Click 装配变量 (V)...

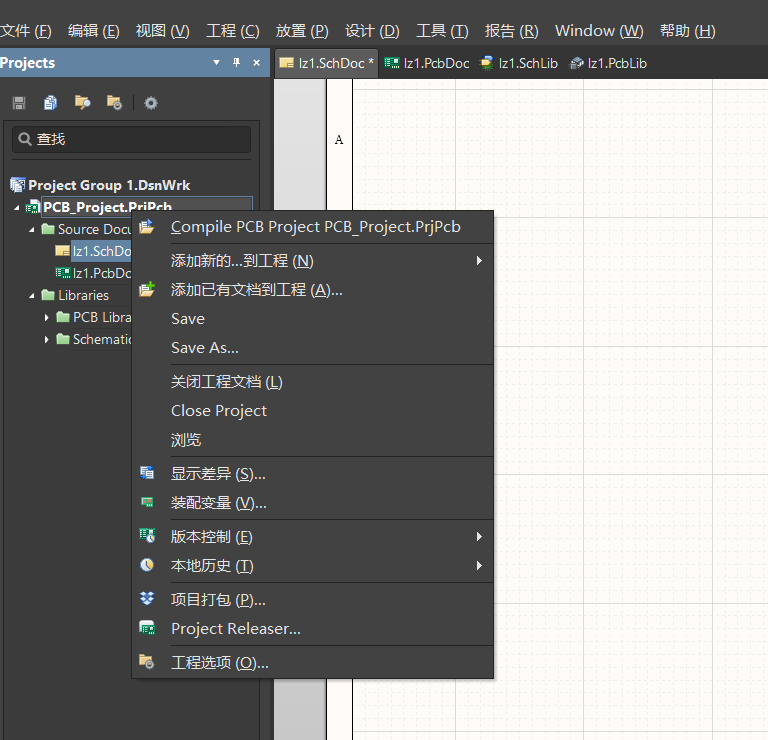pyautogui.click(x=312, y=502)
